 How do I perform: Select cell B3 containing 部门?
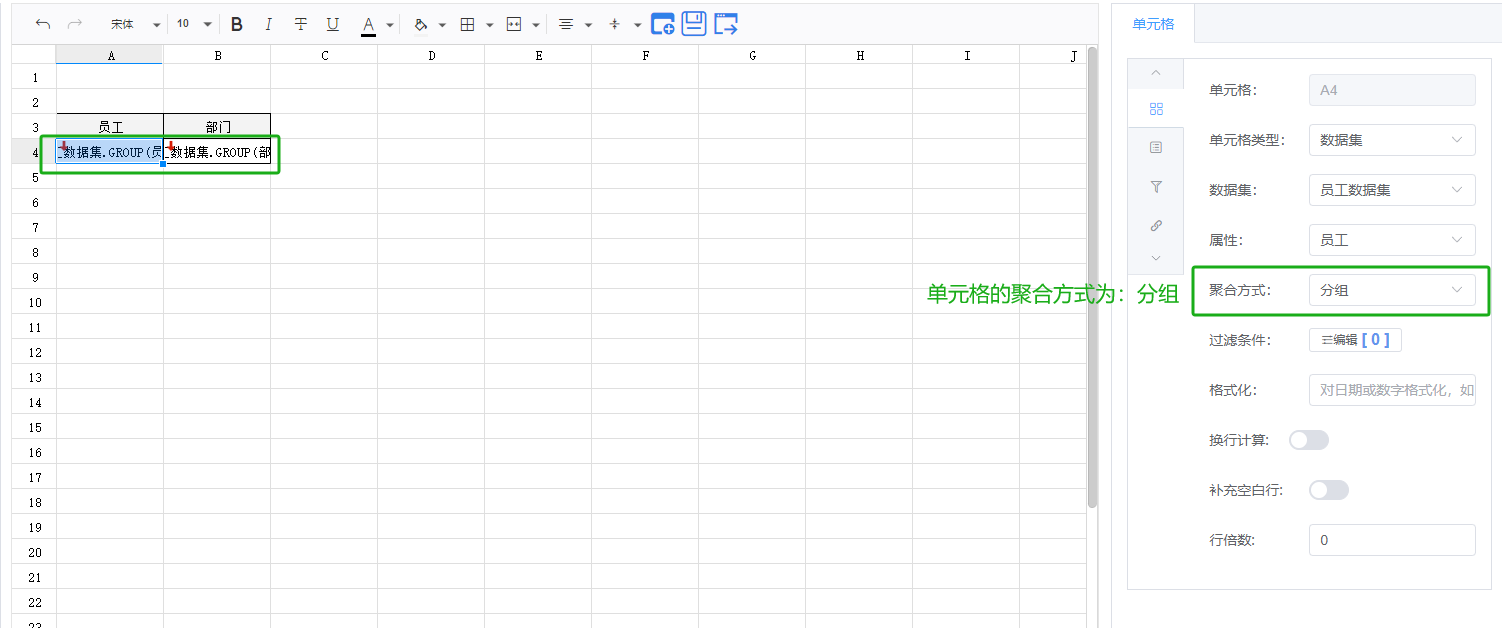point(217,127)
